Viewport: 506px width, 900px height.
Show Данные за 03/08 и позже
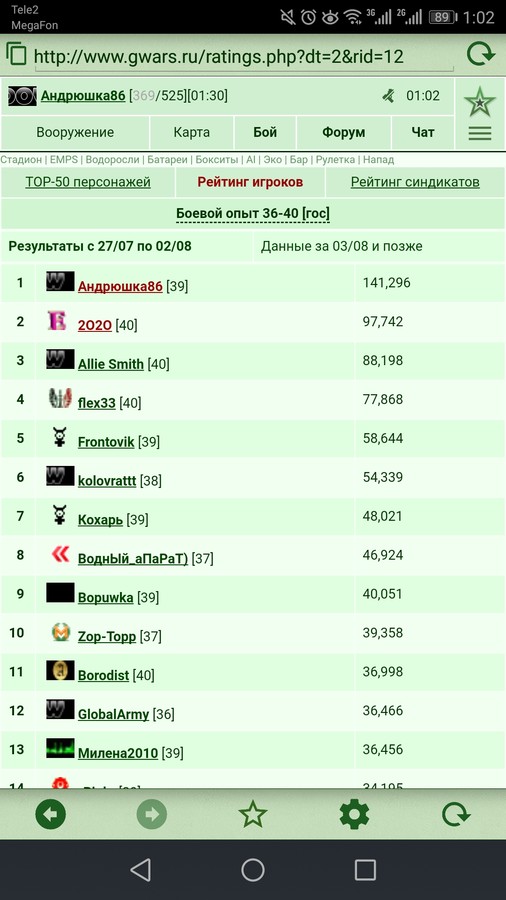coord(341,246)
